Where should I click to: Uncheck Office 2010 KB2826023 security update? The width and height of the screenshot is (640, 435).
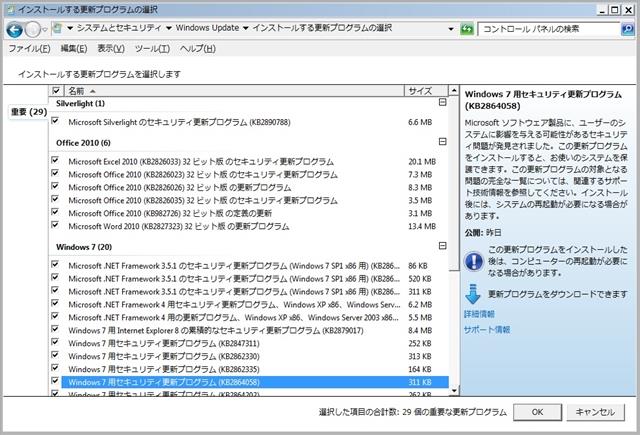point(55,173)
